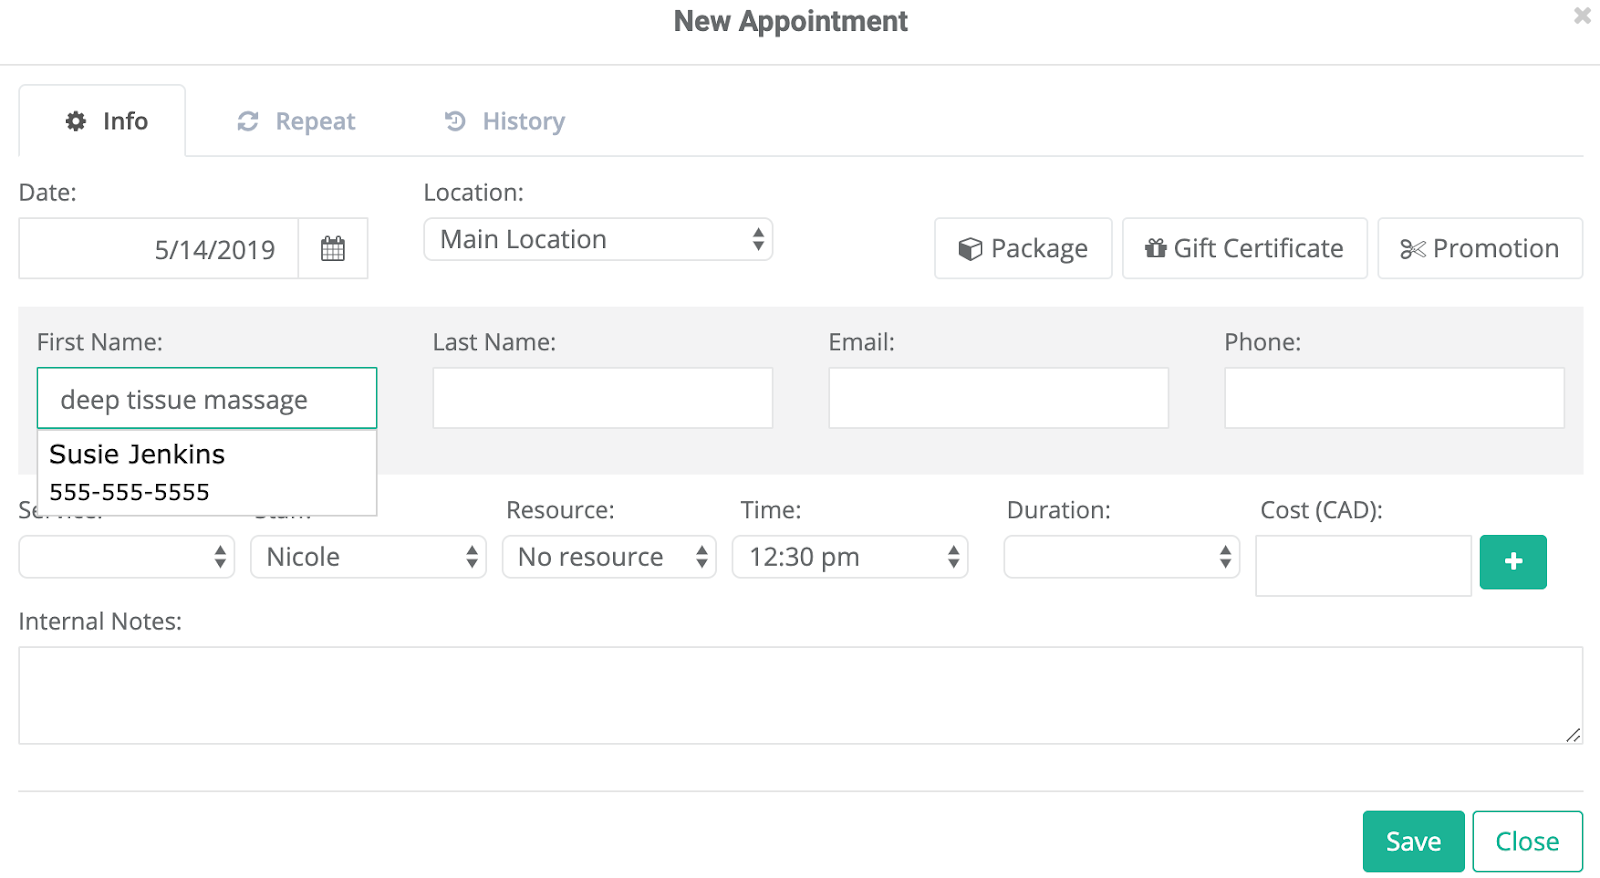This screenshot has width=1600, height=878.
Task: Close the New Appointment dialog with X
Action: click(1582, 16)
